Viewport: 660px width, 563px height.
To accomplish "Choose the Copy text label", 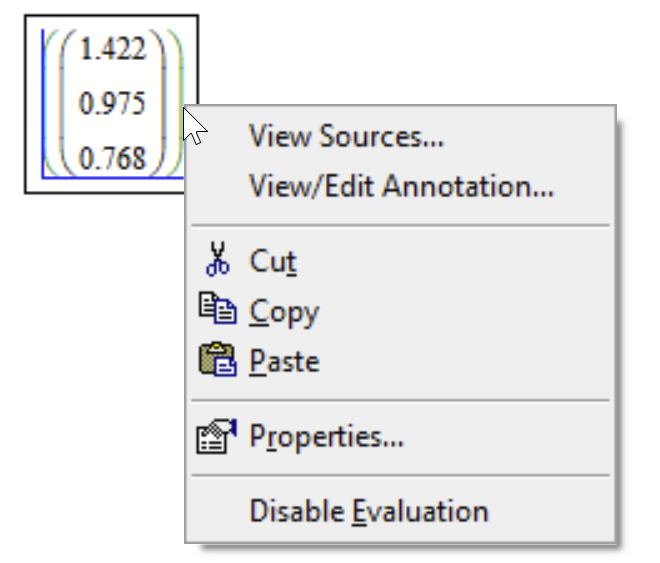I will (284, 311).
